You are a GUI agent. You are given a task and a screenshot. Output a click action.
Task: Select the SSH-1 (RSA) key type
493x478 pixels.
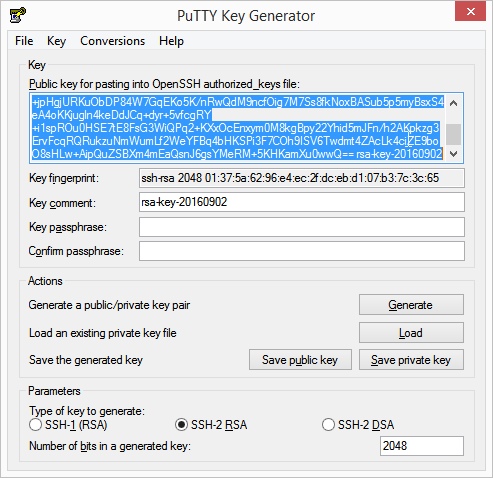[x=68, y=425]
